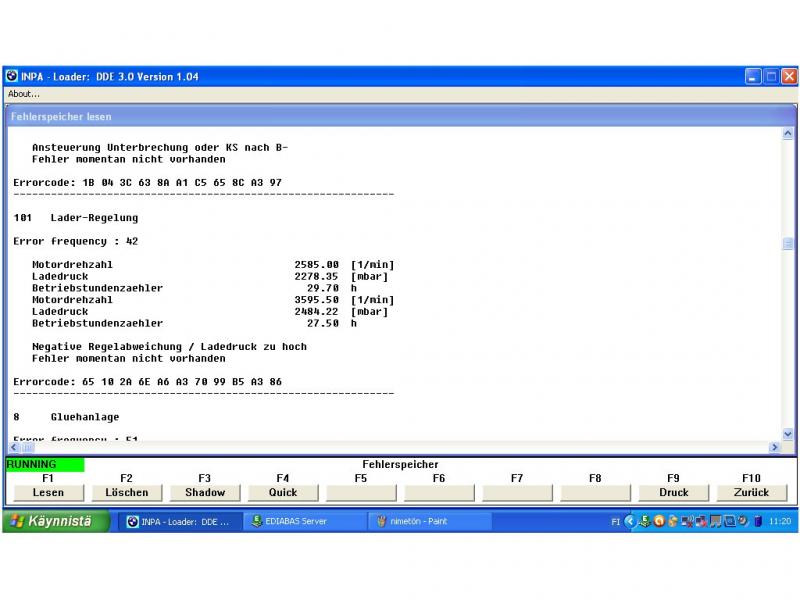Click the F4 Quick button
The image size is (800, 600).
(x=283, y=492)
